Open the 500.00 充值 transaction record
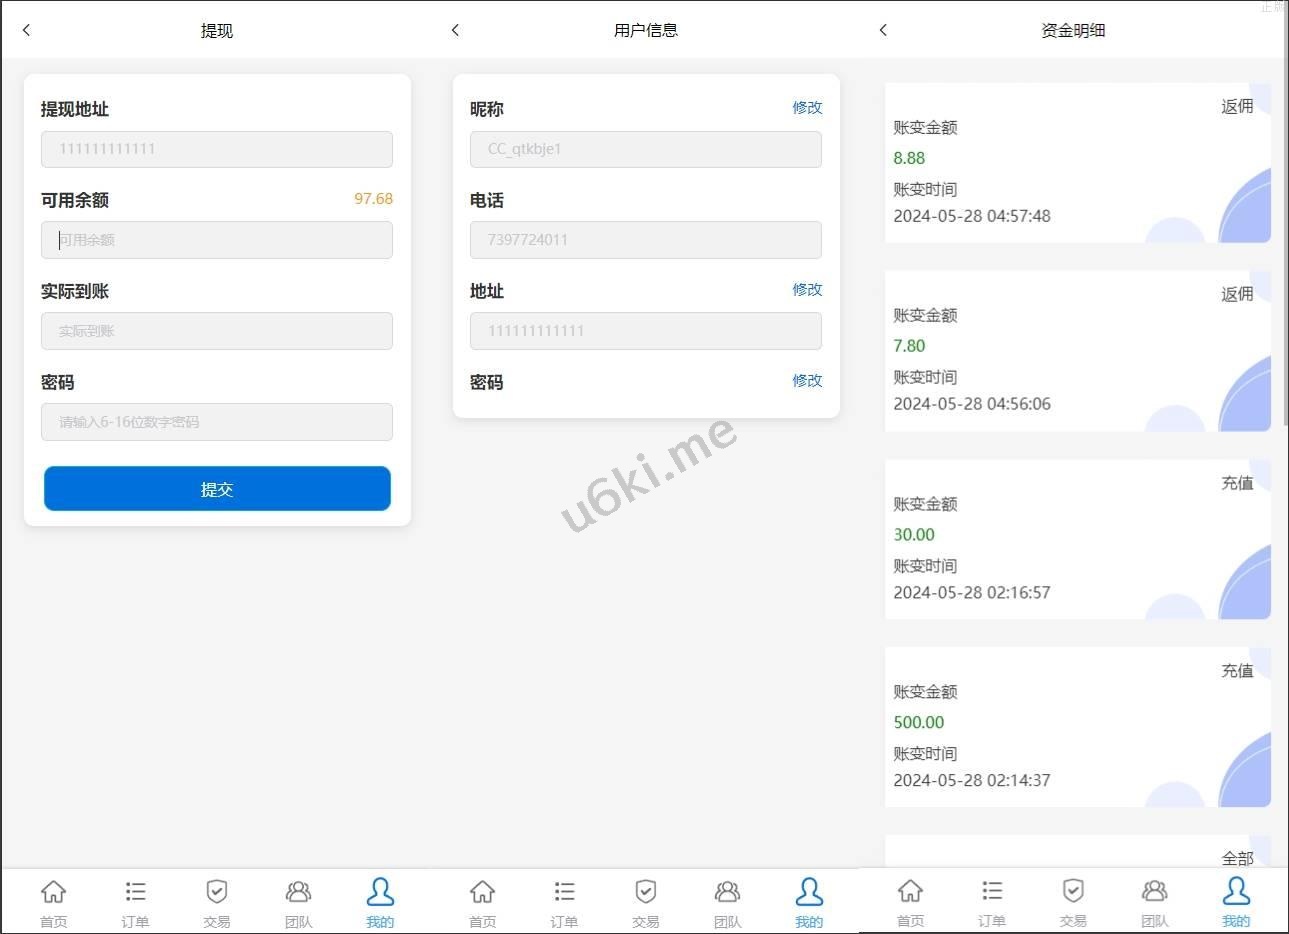 tap(1077, 727)
